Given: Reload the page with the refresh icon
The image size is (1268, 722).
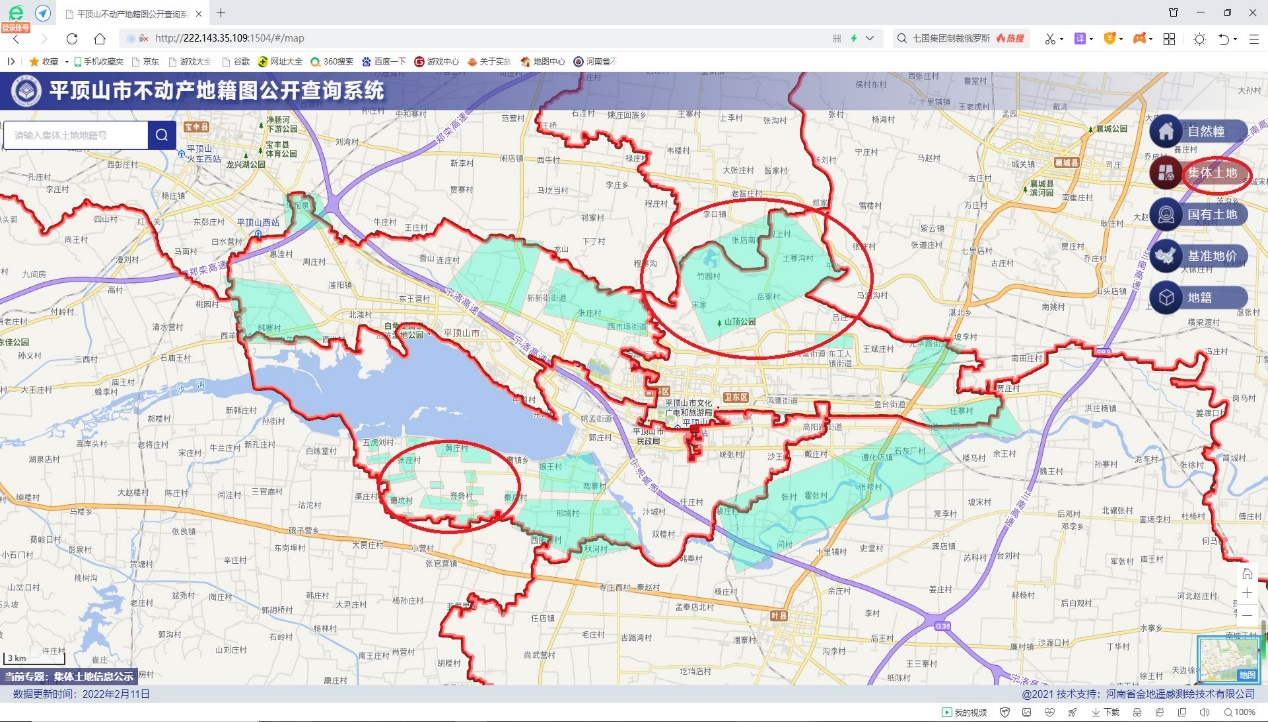Looking at the screenshot, I should [72, 38].
